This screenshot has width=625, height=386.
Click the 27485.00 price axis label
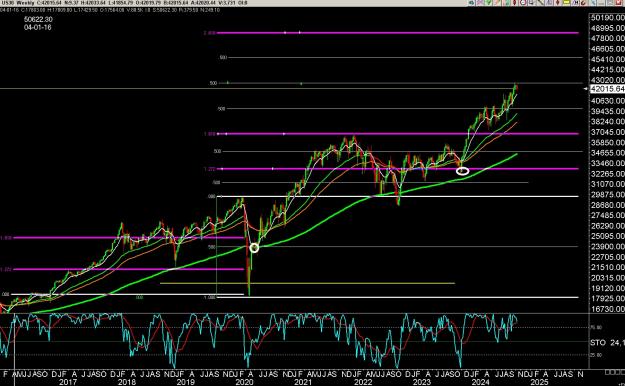[x=608, y=215]
